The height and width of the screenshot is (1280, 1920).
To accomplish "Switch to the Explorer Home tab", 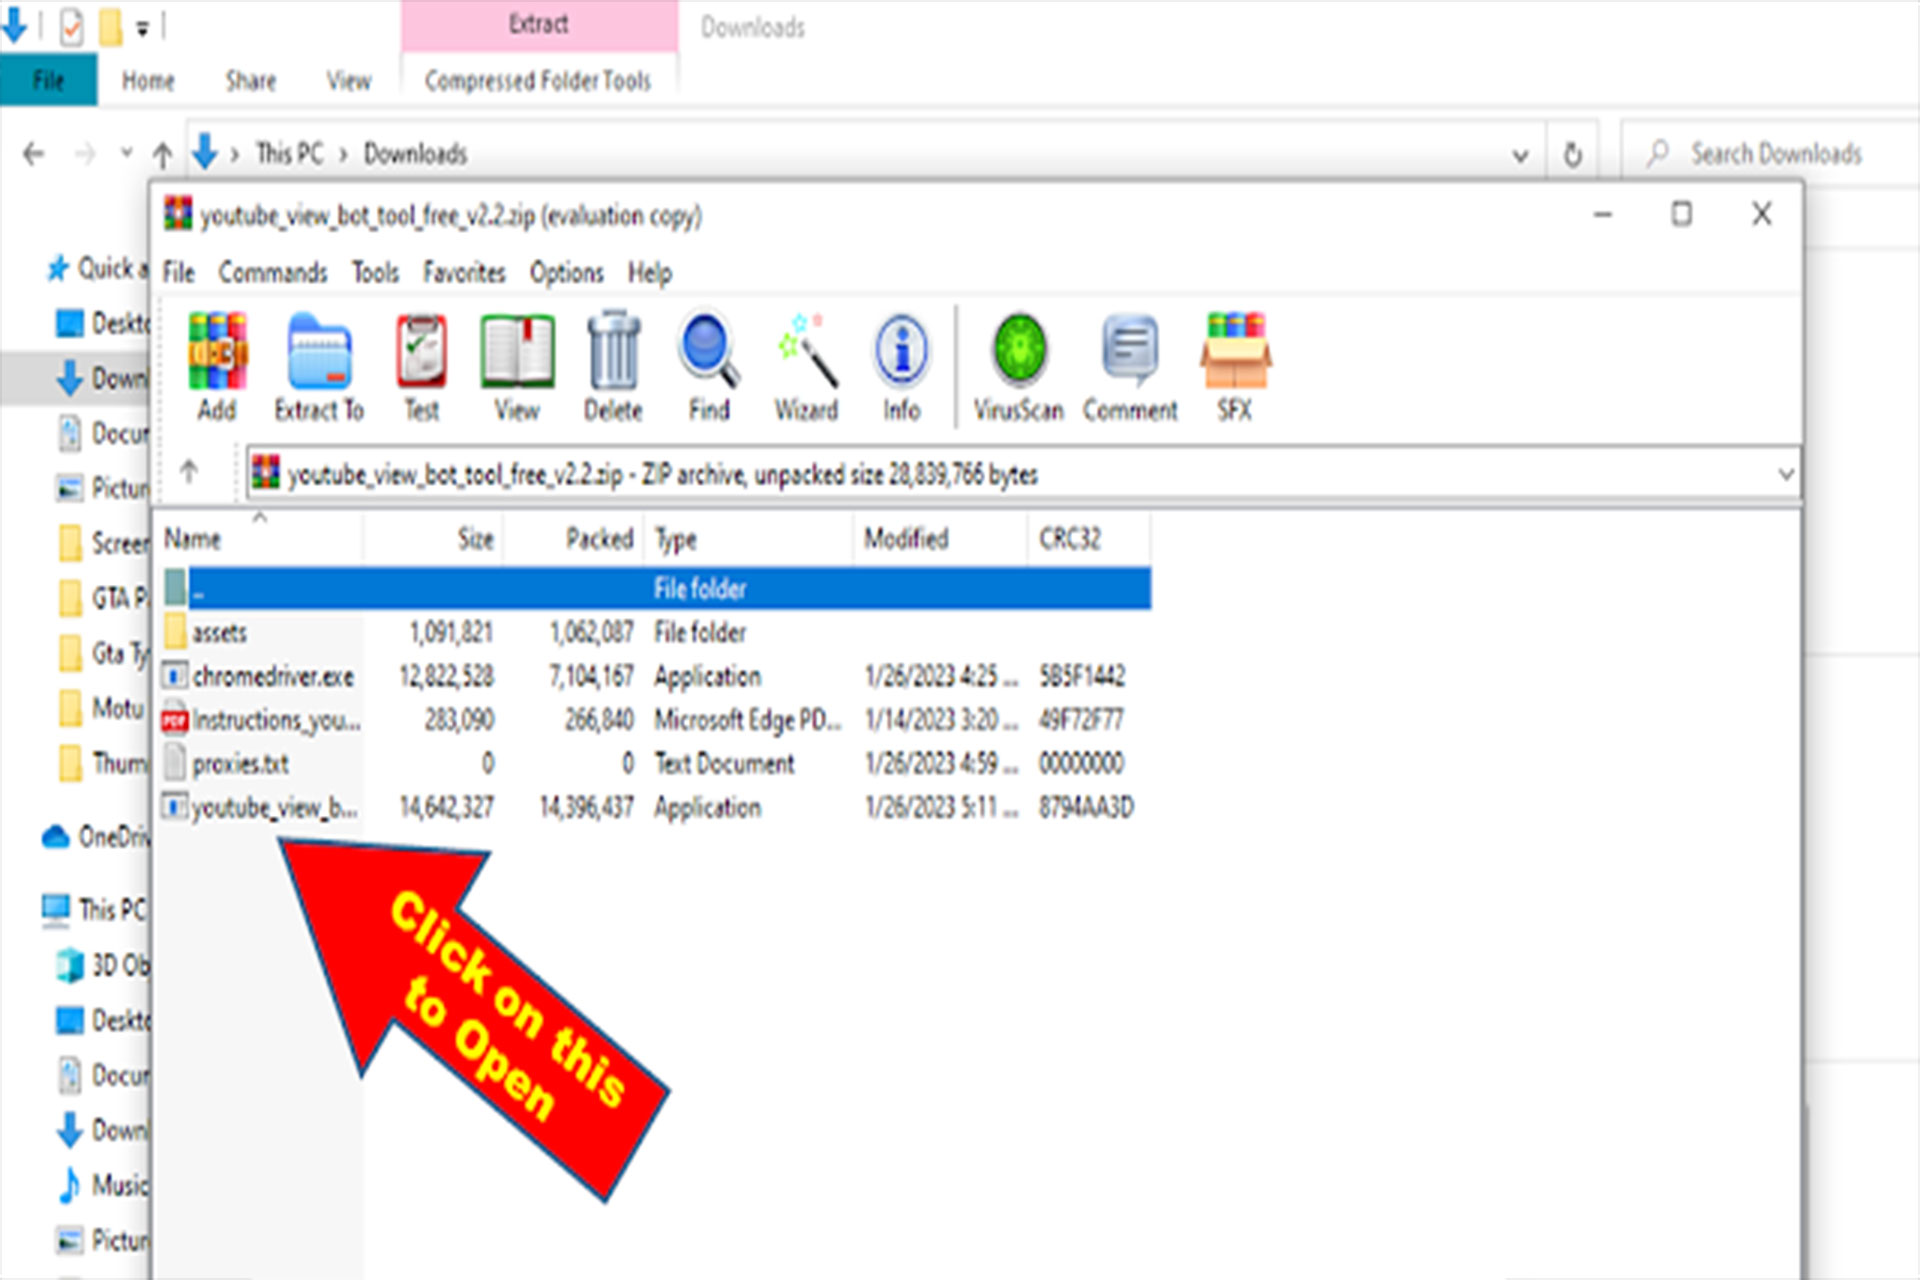I will [x=148, y=80].
